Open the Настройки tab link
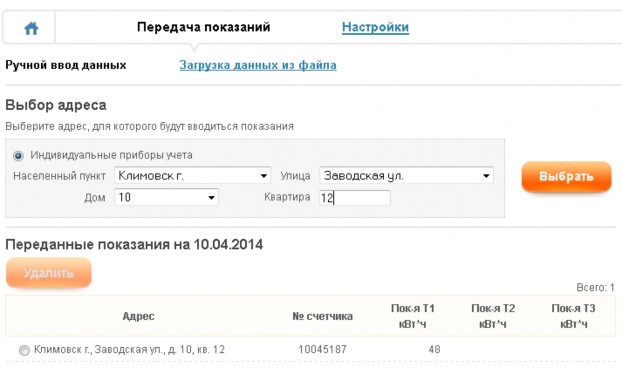 click(375, 27)
